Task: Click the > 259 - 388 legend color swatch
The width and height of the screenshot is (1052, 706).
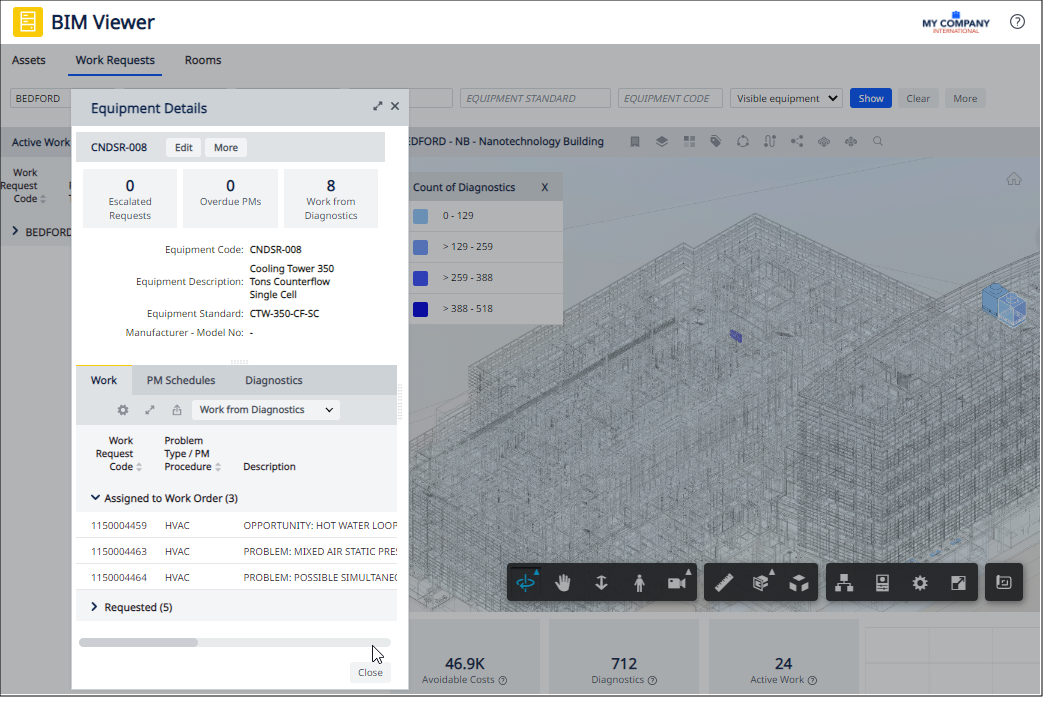Action: click(421, 279)
